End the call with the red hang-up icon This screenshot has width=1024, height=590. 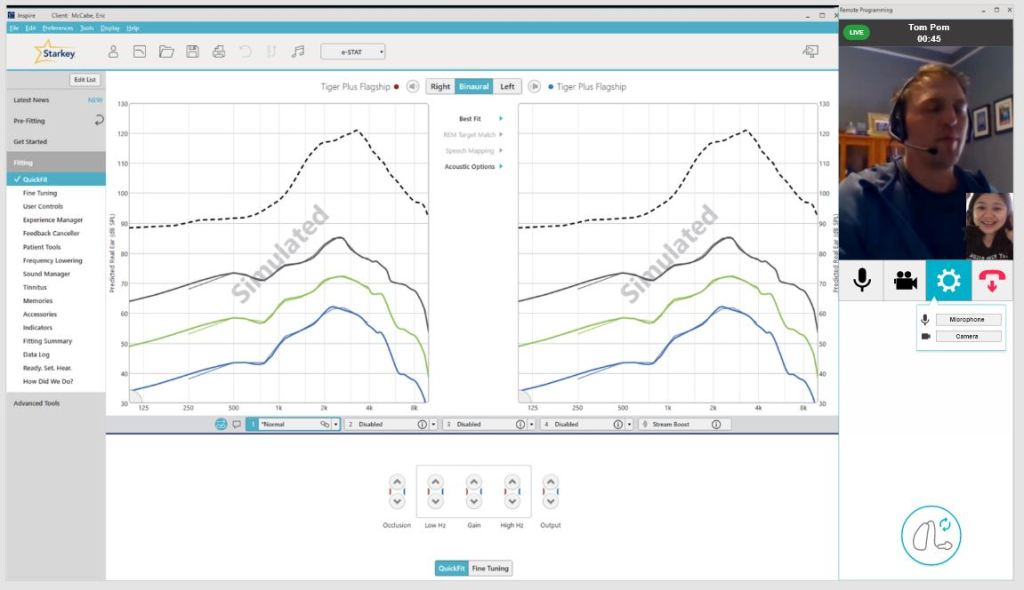[x=992, y=281]
